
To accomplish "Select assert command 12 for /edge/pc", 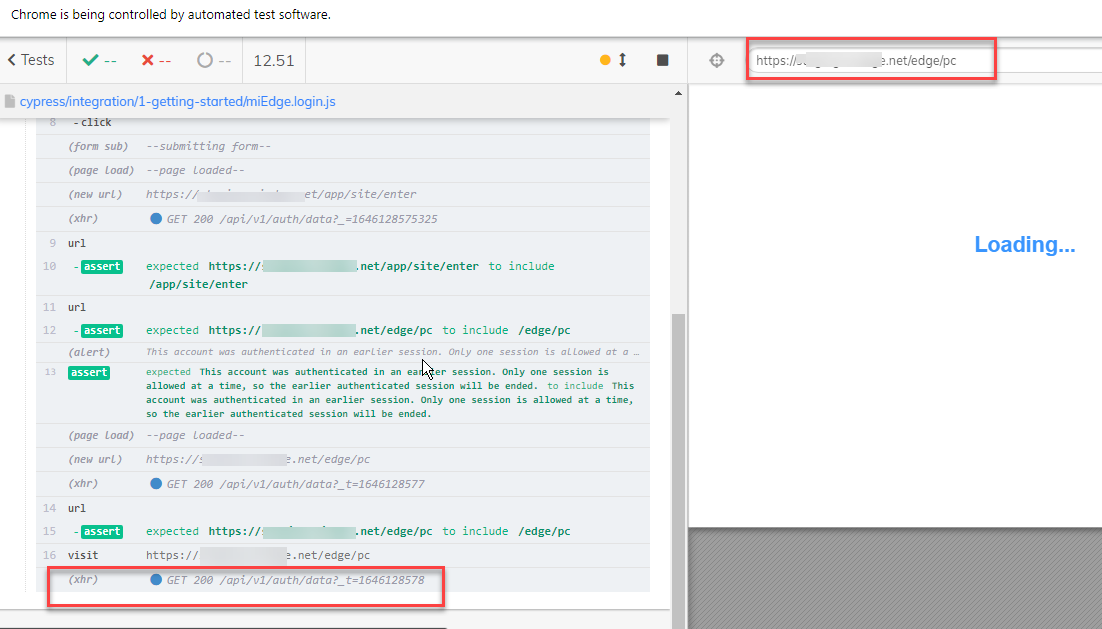I will 343,330.
